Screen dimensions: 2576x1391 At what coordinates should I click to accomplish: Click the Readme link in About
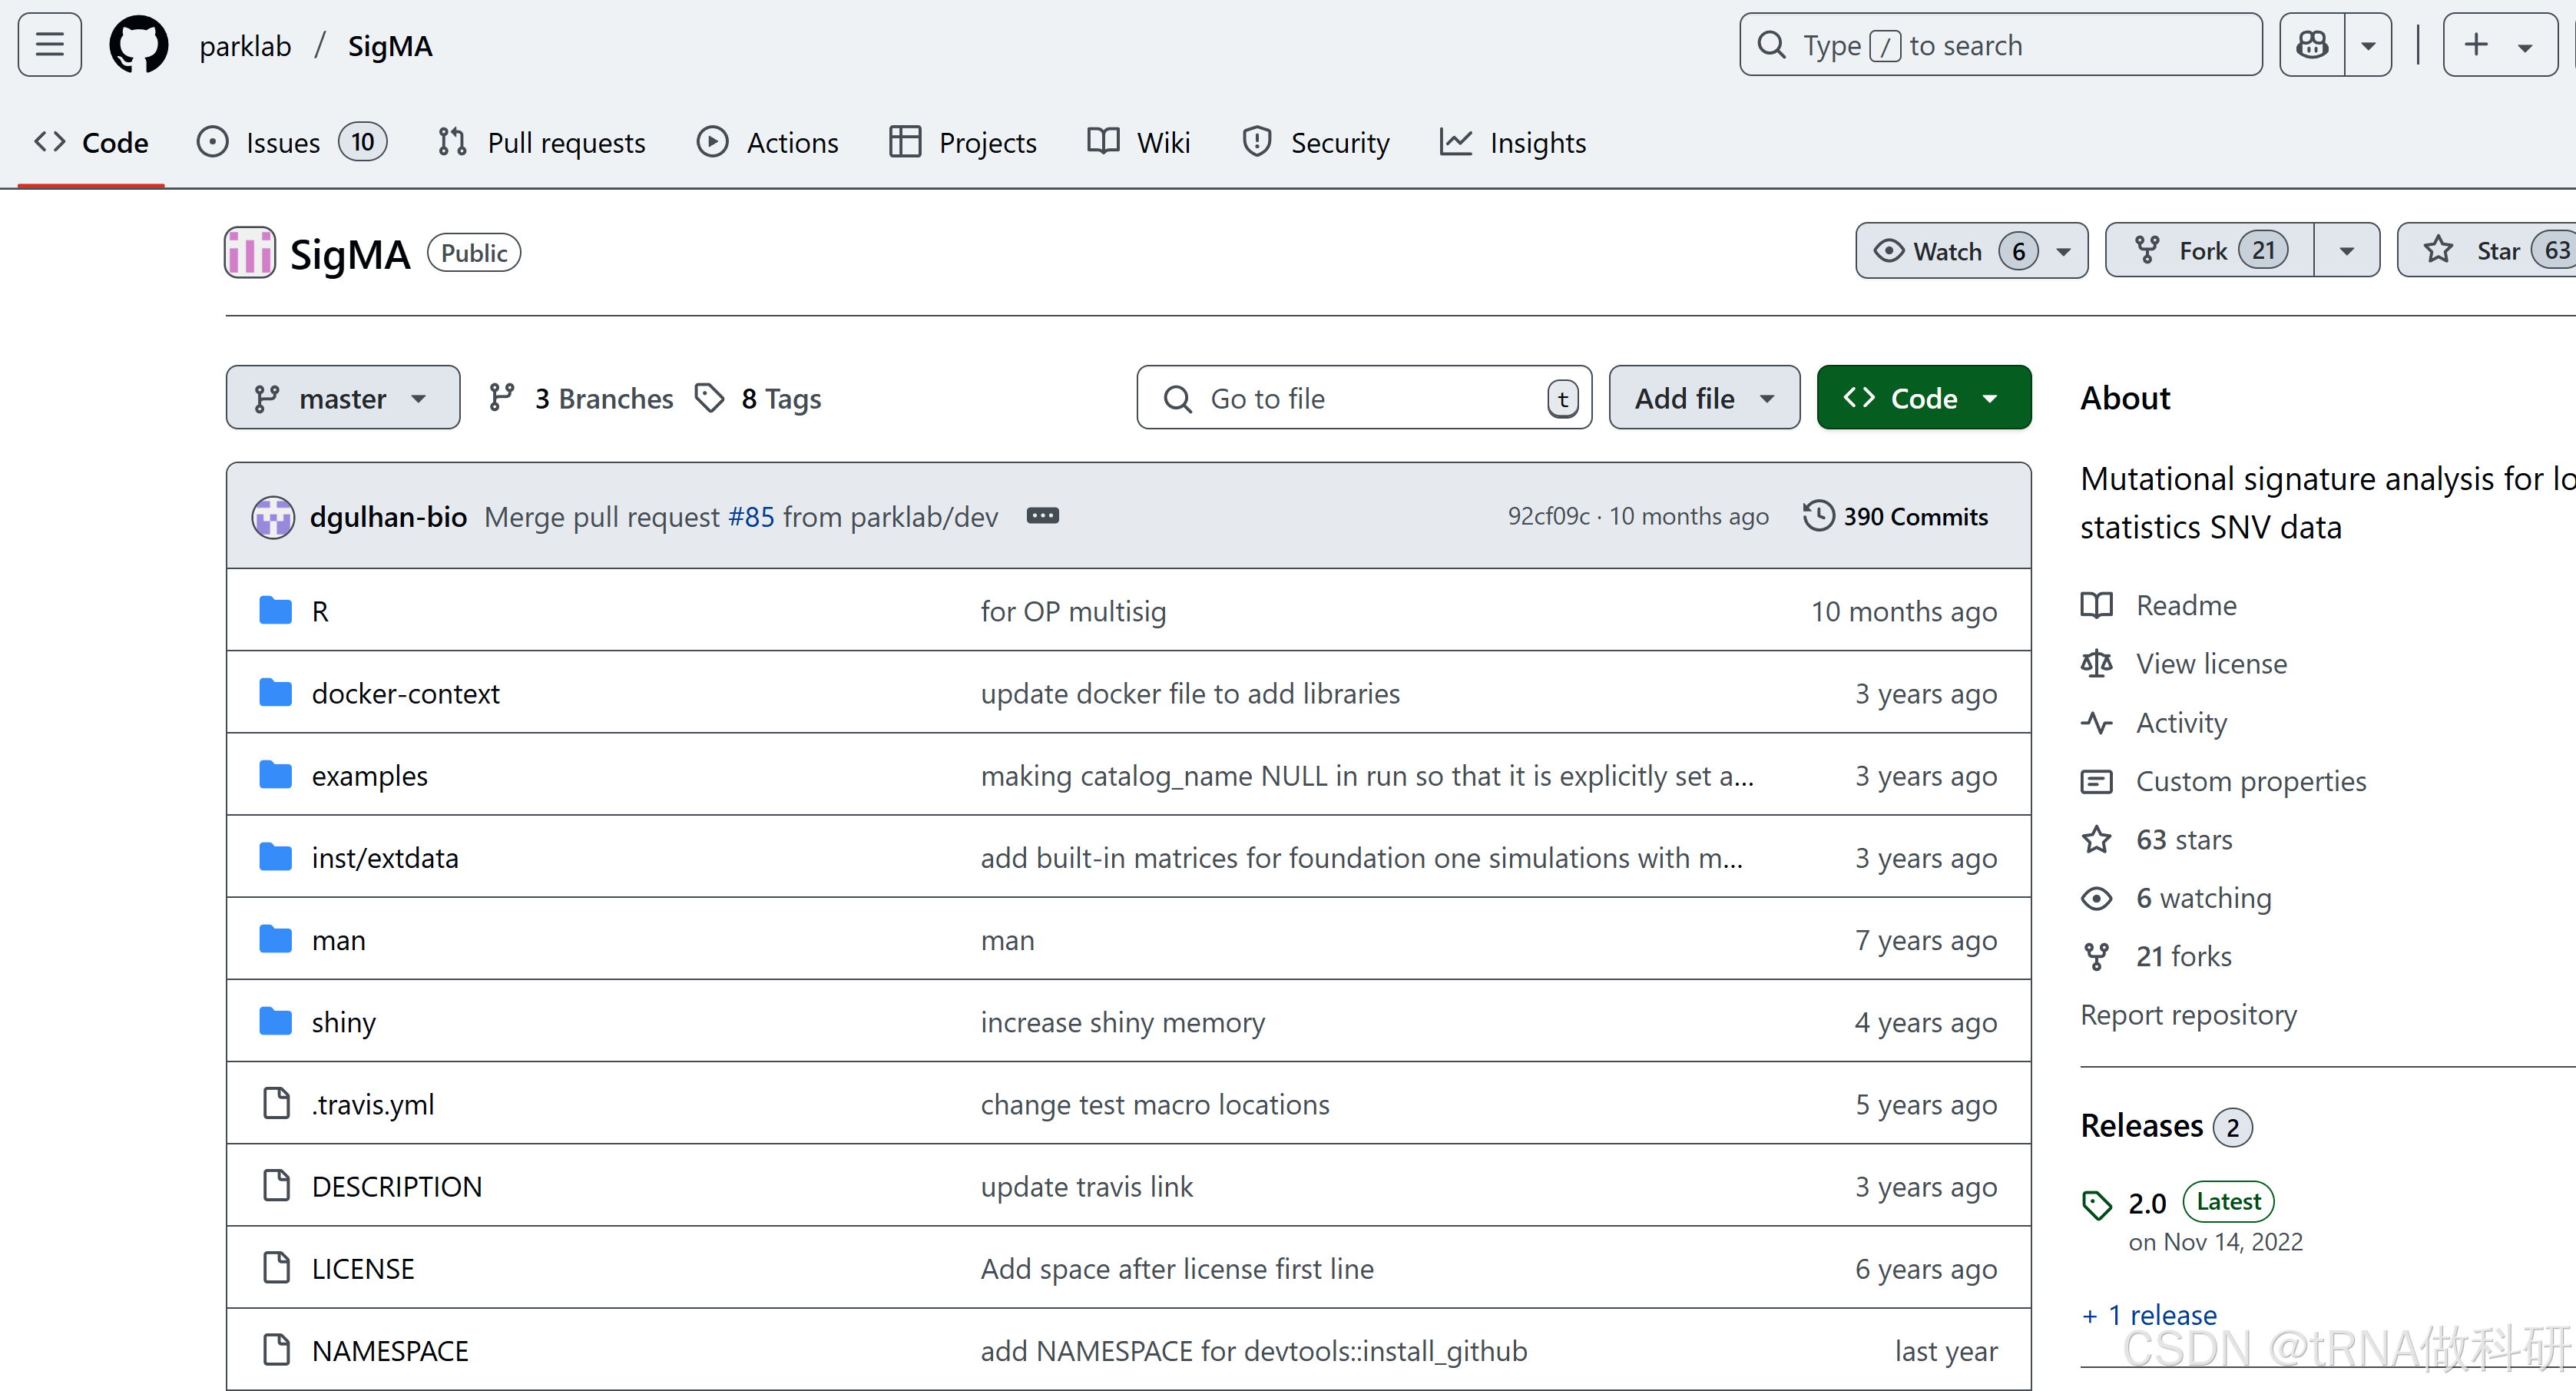pyautogui.click(x=2185, y=605)
